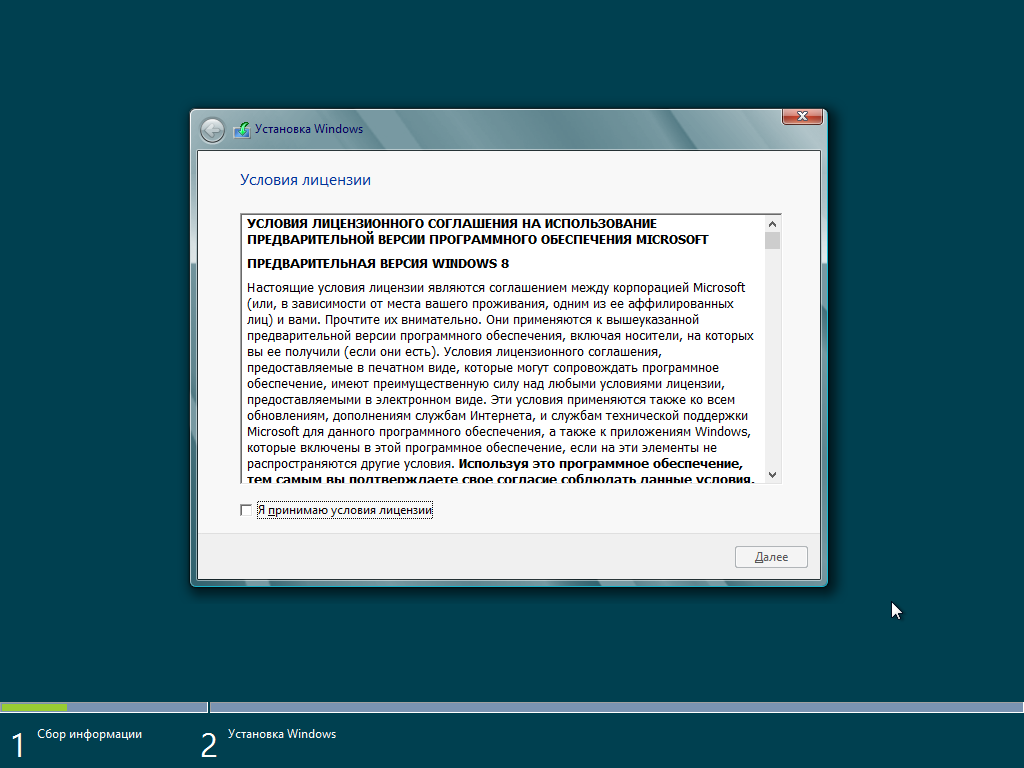Go back using the round arrow button
This screenshot has height=768, width=1024.
click(x=212, y=130)
